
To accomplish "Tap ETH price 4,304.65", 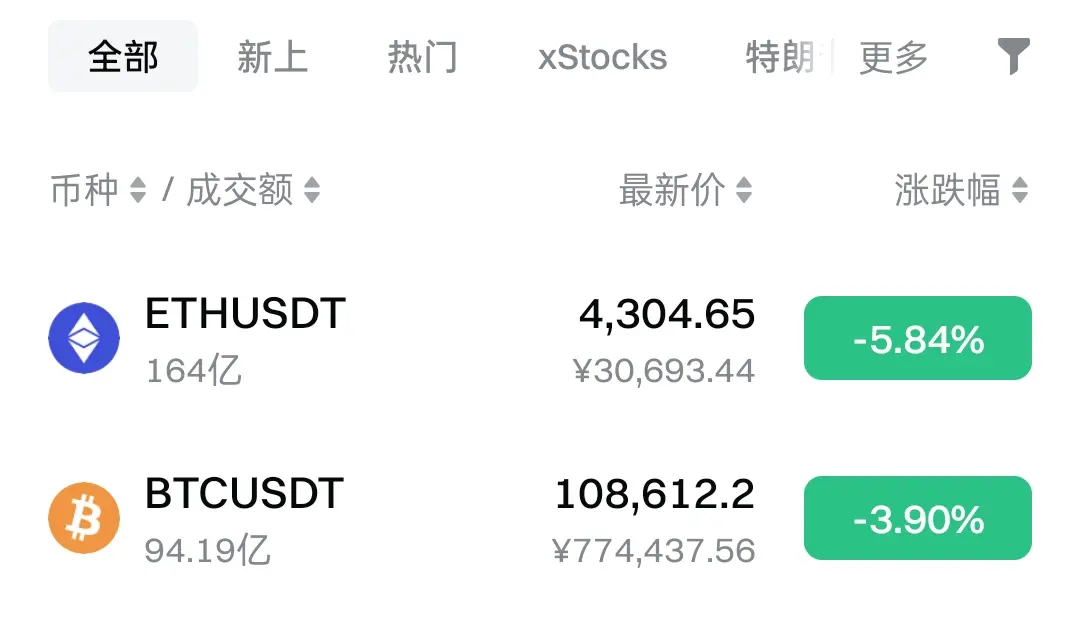I will [667, 315].
